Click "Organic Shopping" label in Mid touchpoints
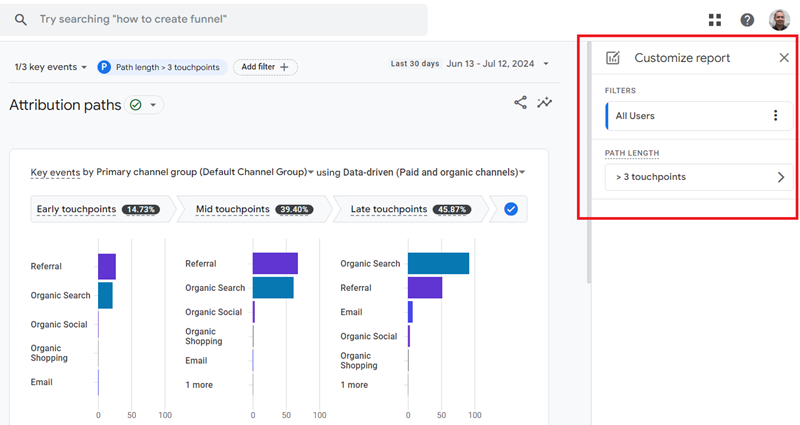Image resolution: width=800 pixels, height=425 pixels. 204,336
